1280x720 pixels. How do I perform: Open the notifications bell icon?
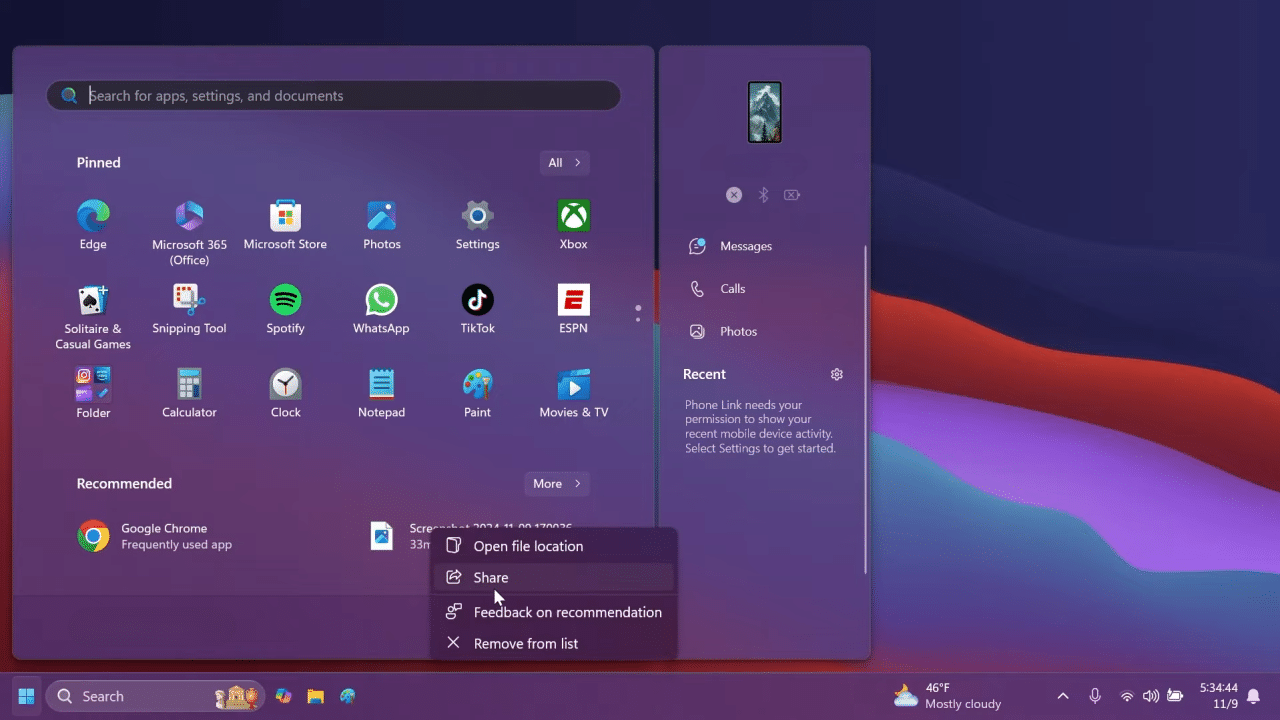(1253, 696)
